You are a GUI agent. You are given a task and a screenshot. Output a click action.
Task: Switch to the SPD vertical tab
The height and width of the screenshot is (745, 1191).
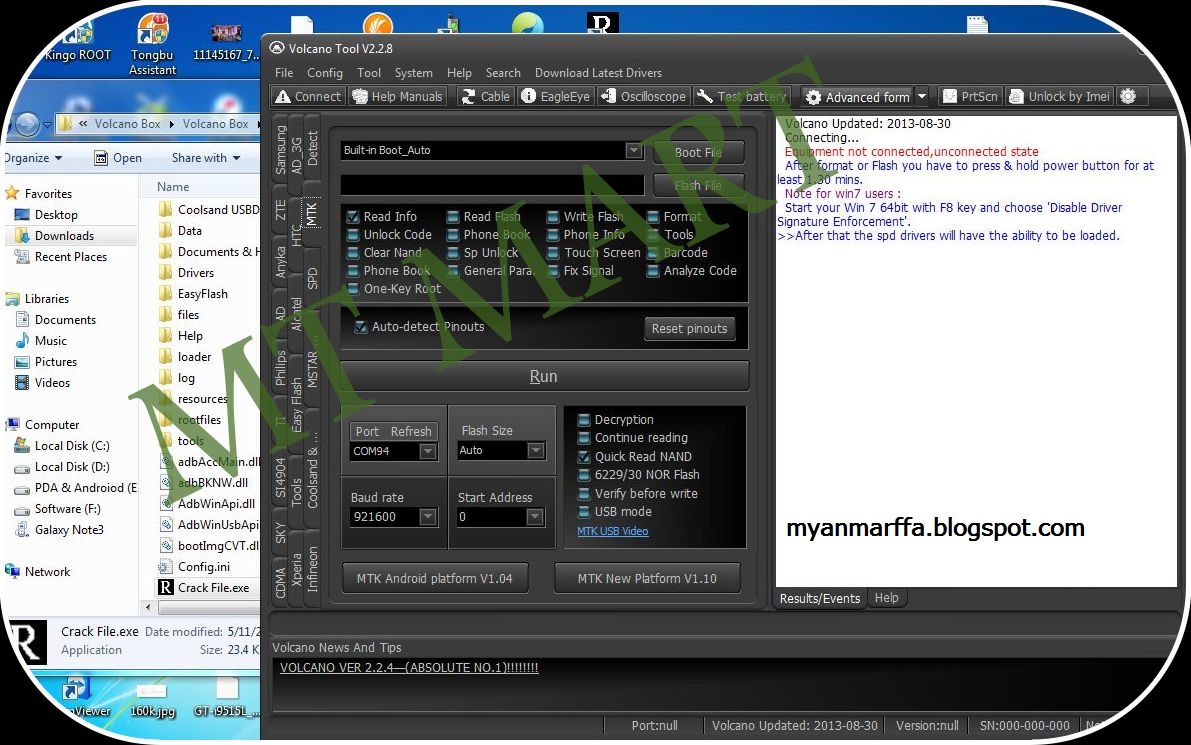pos(312,279)
